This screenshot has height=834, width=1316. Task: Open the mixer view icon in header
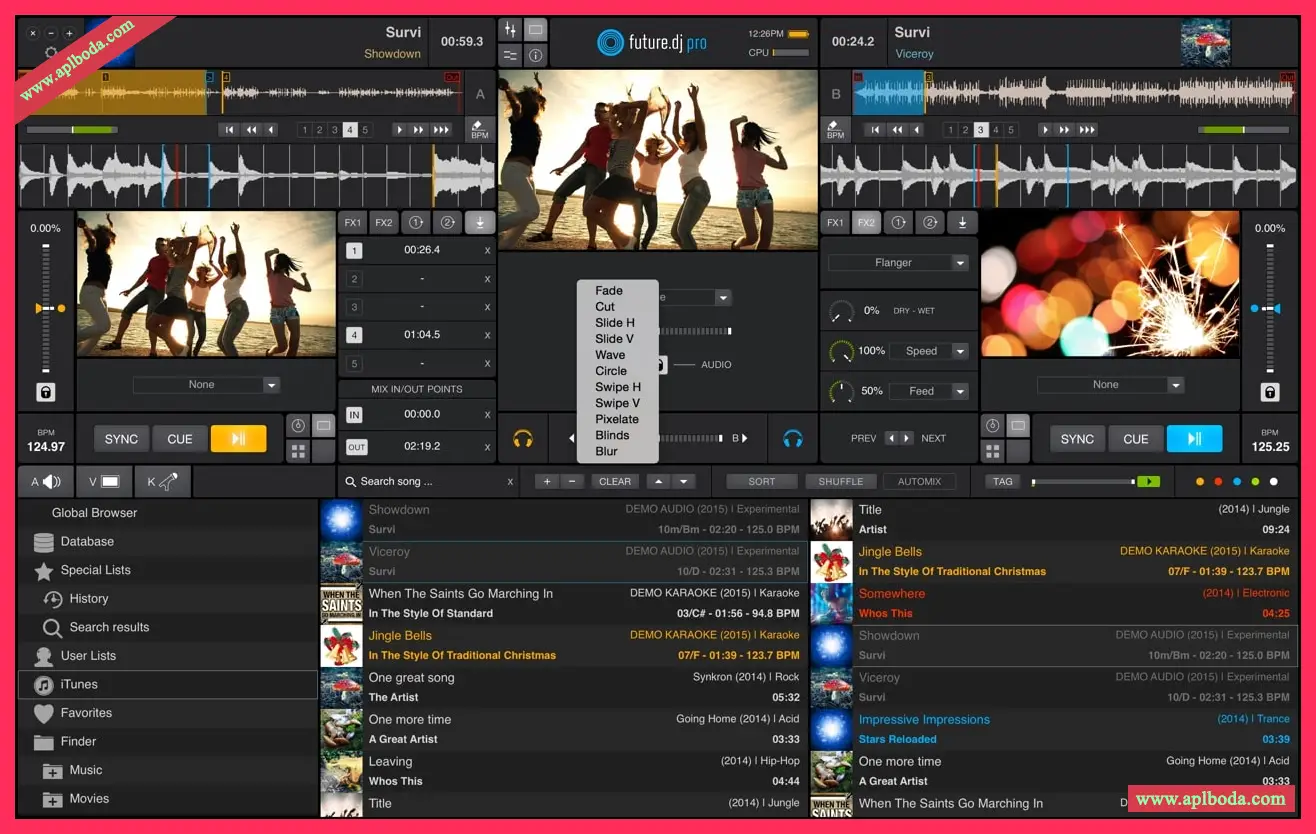coord(510,31)
